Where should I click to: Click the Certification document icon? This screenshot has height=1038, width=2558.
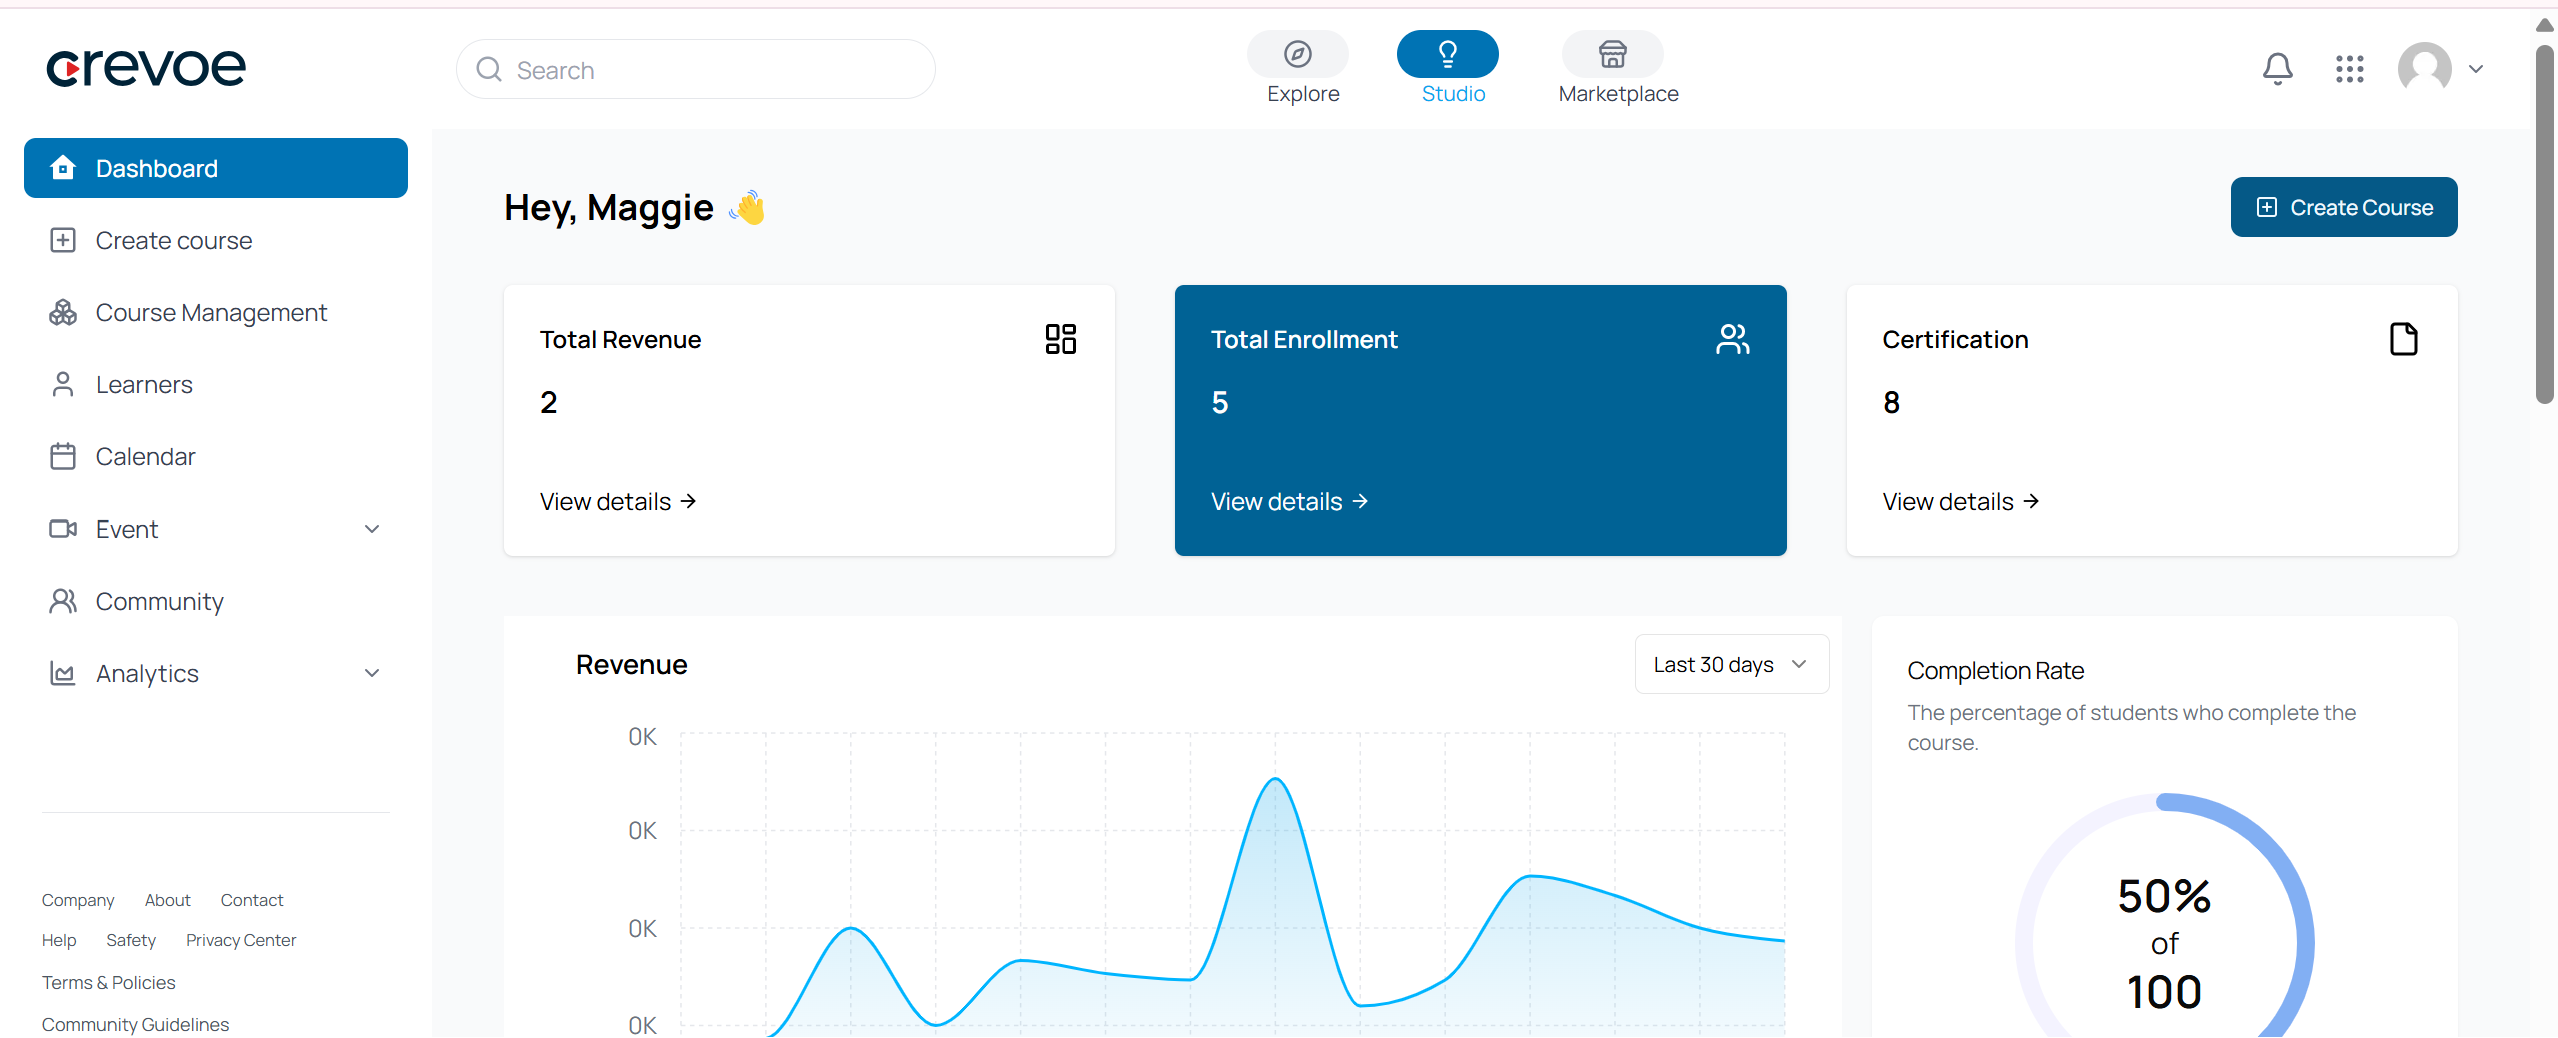[x=2404, y=338]
